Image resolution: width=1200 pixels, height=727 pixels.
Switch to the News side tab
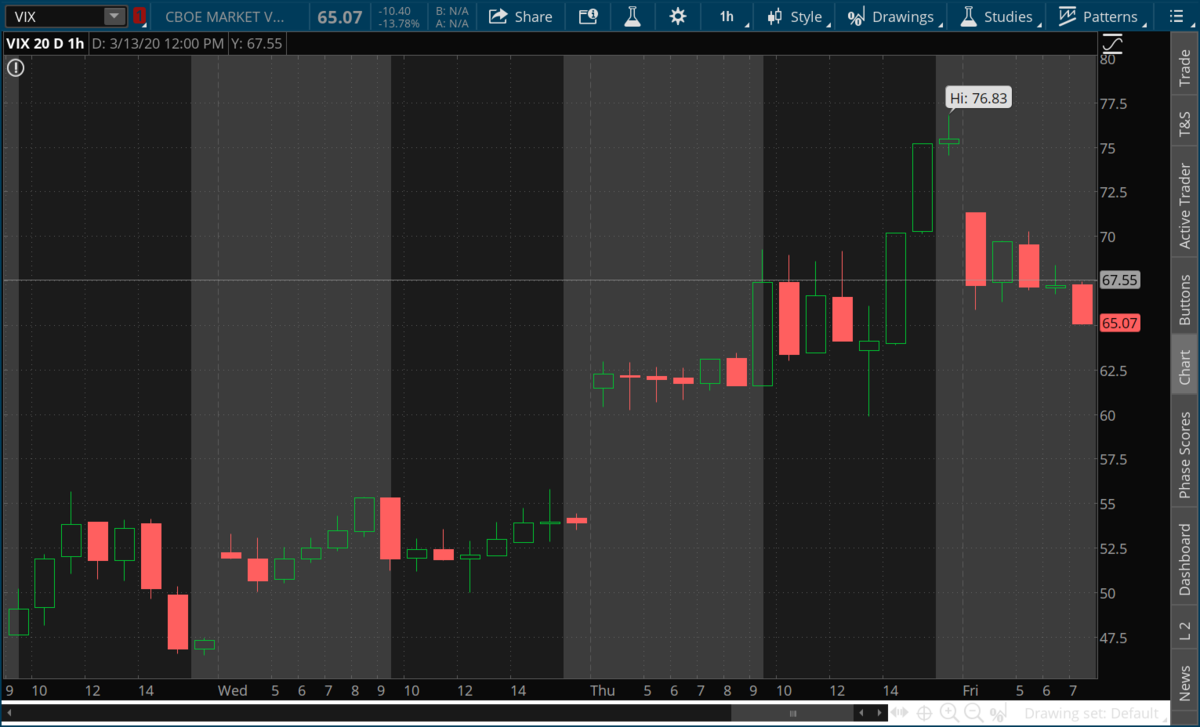click(1185, 681)
